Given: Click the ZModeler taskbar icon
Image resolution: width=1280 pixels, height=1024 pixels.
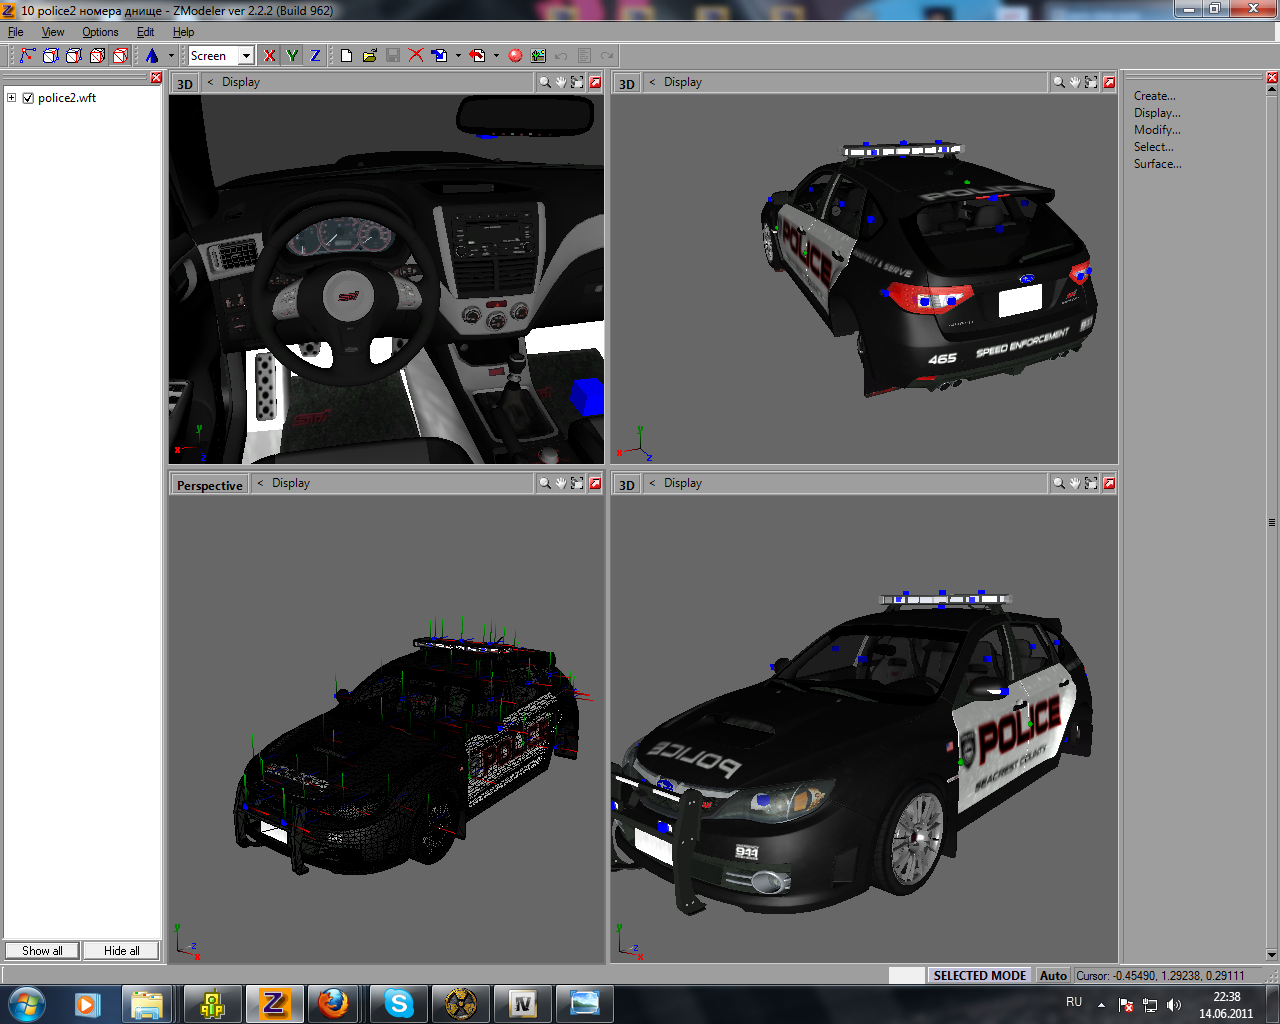Looking at the screenshot, I should point(274,1004).
